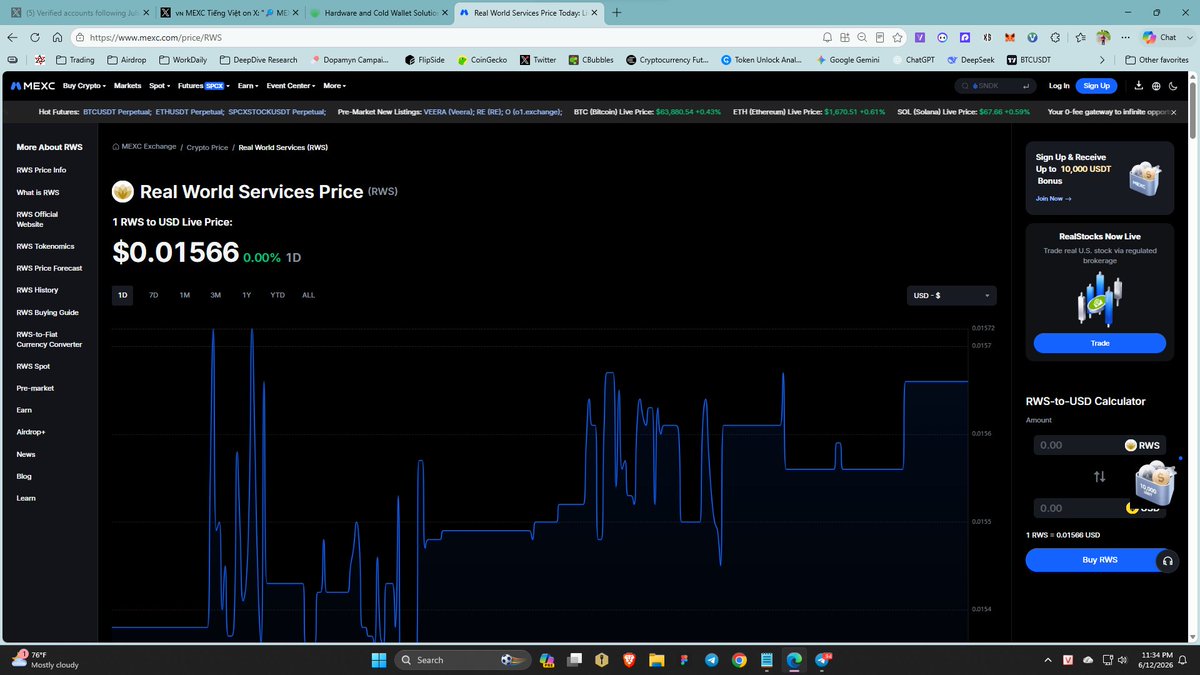Select the 1Y chart range
This screenshot has width=1200, height=675.
(x=246, y=295)
